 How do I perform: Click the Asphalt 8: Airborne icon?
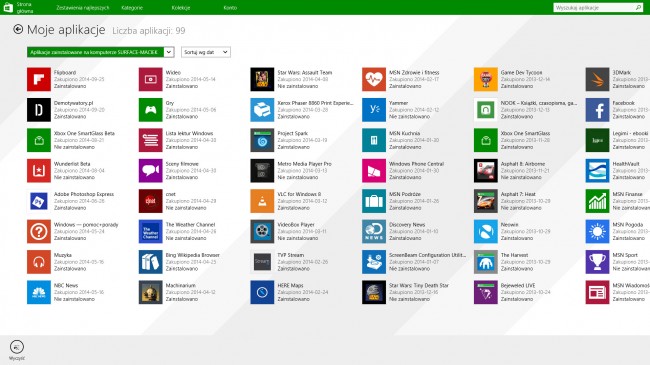(x=485, y=170)
